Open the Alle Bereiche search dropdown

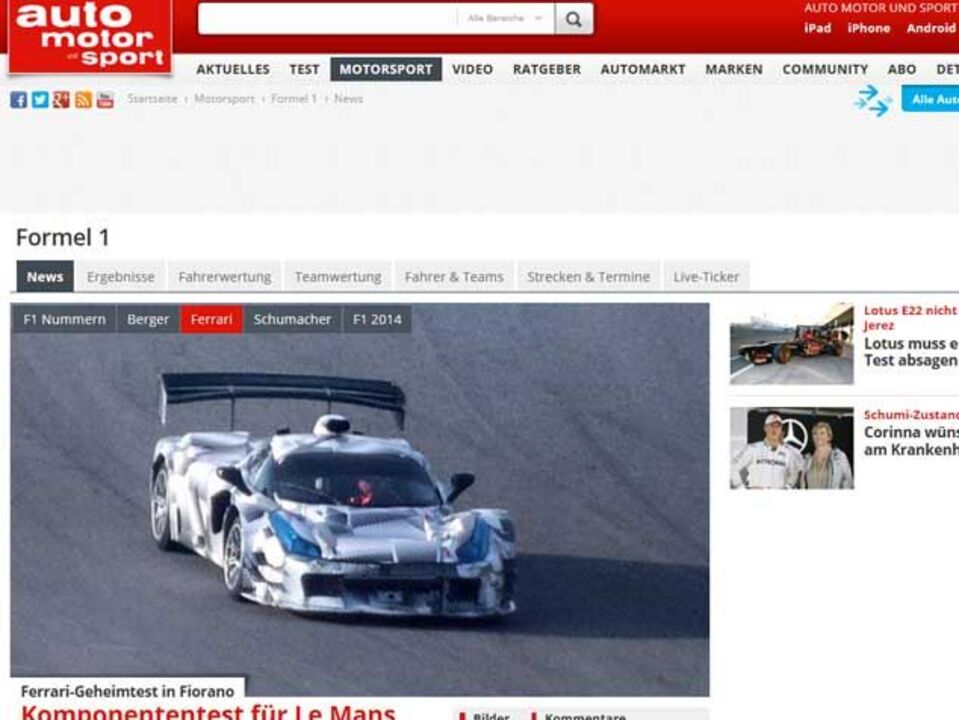click(506, 18)
